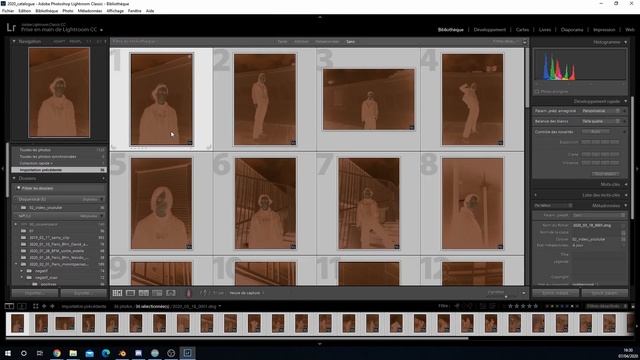
Task: Open toolbar content dropdown arrow
Action: tap(524, 293)
